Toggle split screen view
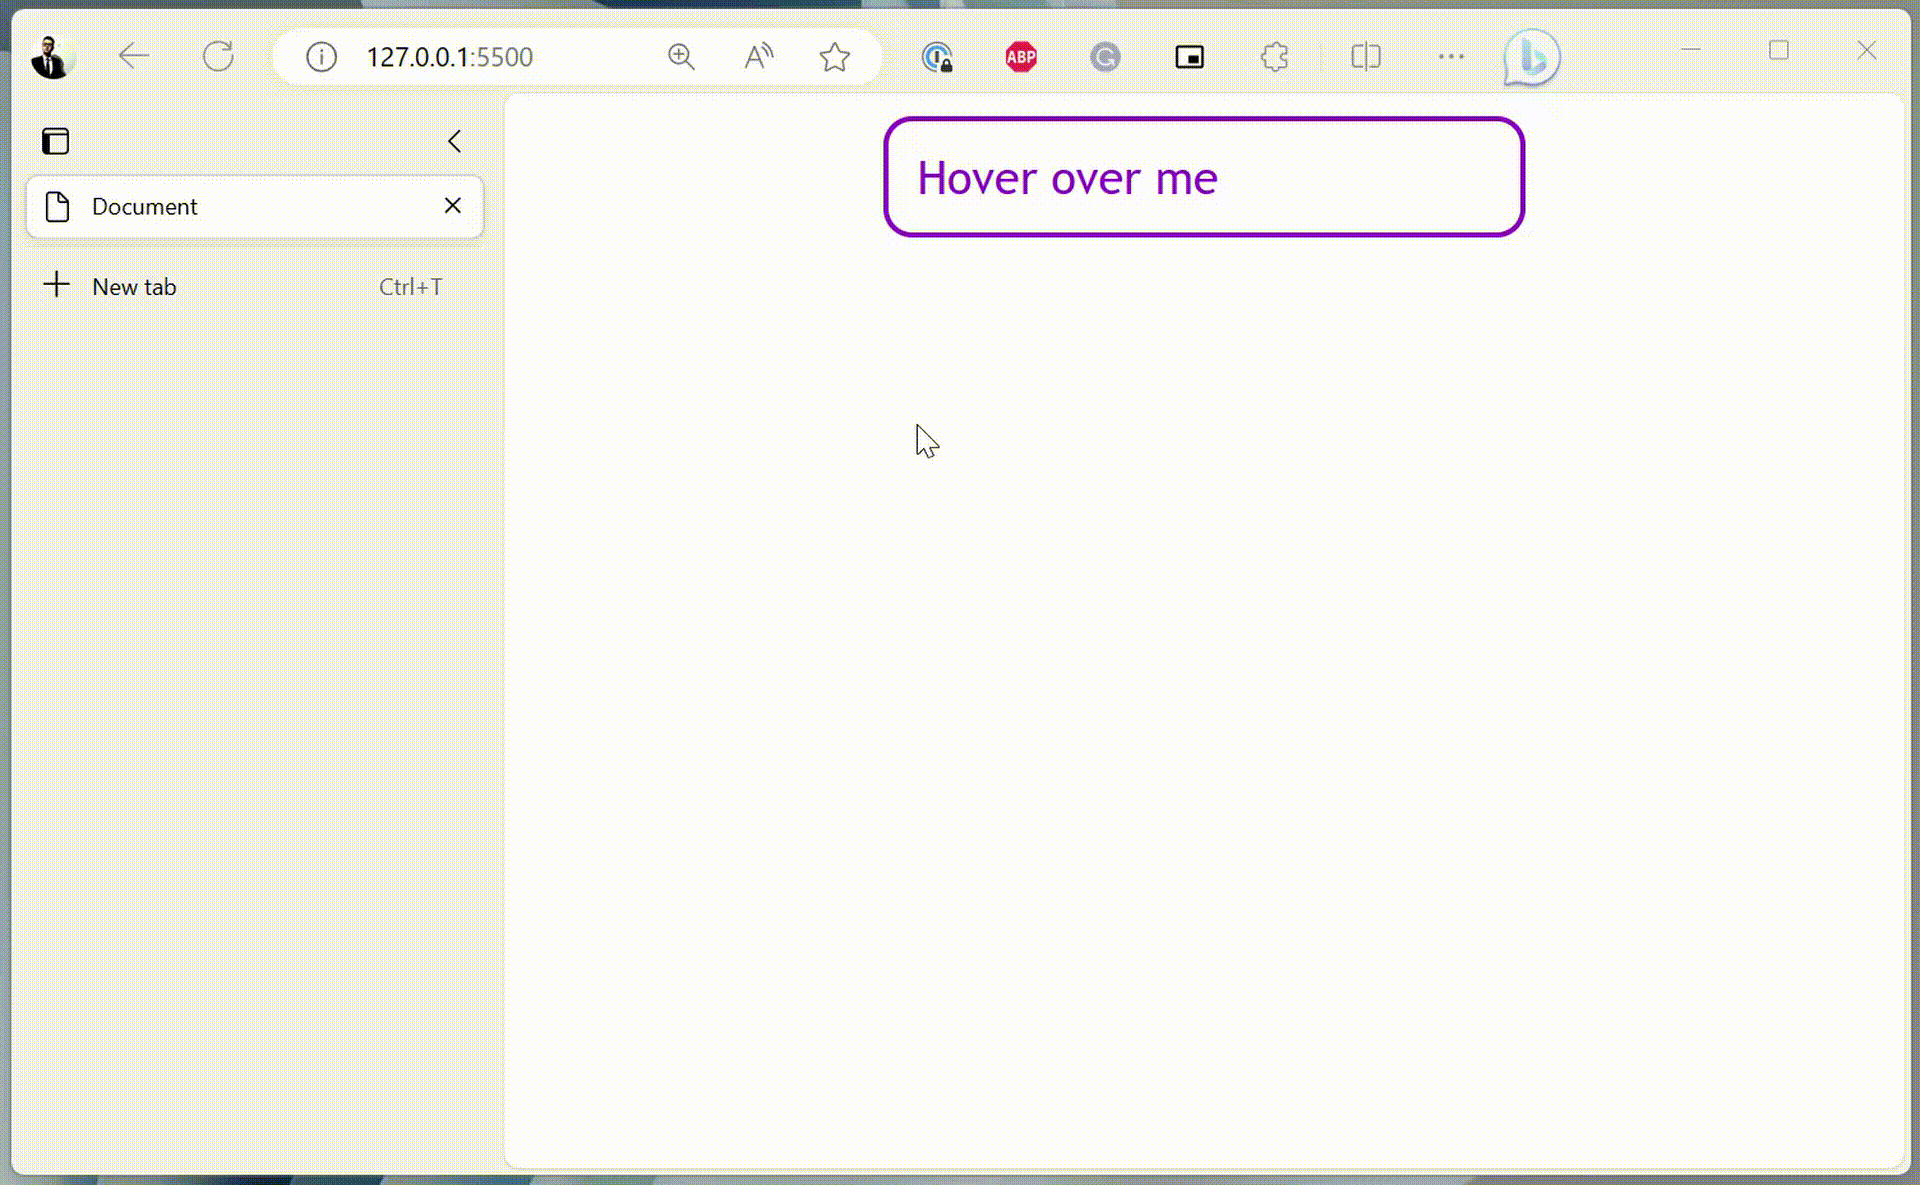This screenshot has height=1185, width=1920. 1366,57
